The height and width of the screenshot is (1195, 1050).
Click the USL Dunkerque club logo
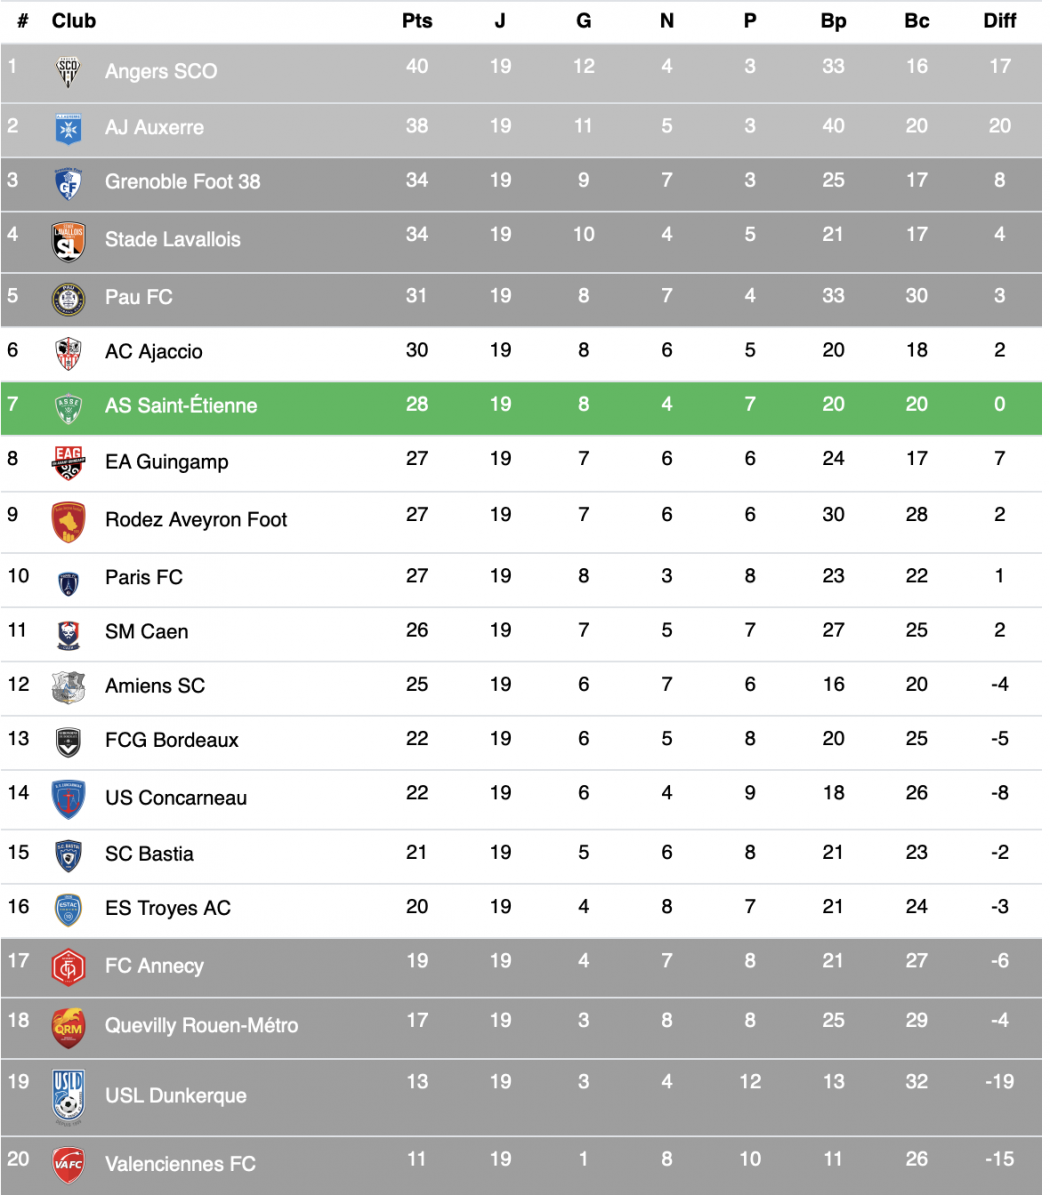[x=68, y=1096]
